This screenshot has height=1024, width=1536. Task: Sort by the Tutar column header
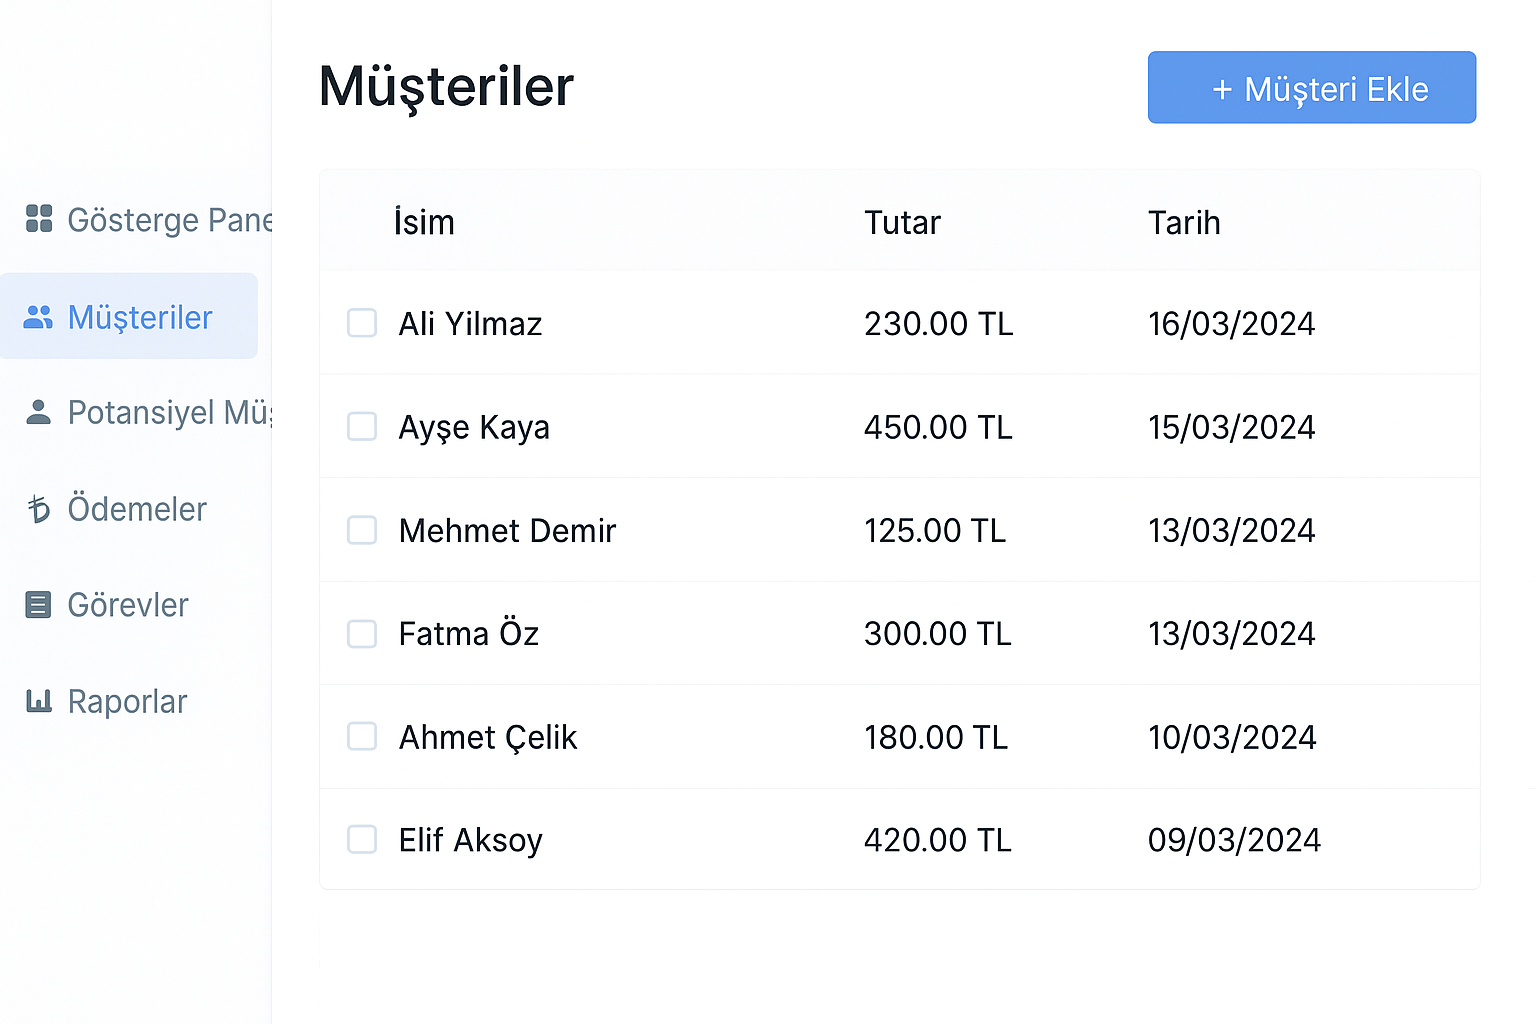pos(902,222)
